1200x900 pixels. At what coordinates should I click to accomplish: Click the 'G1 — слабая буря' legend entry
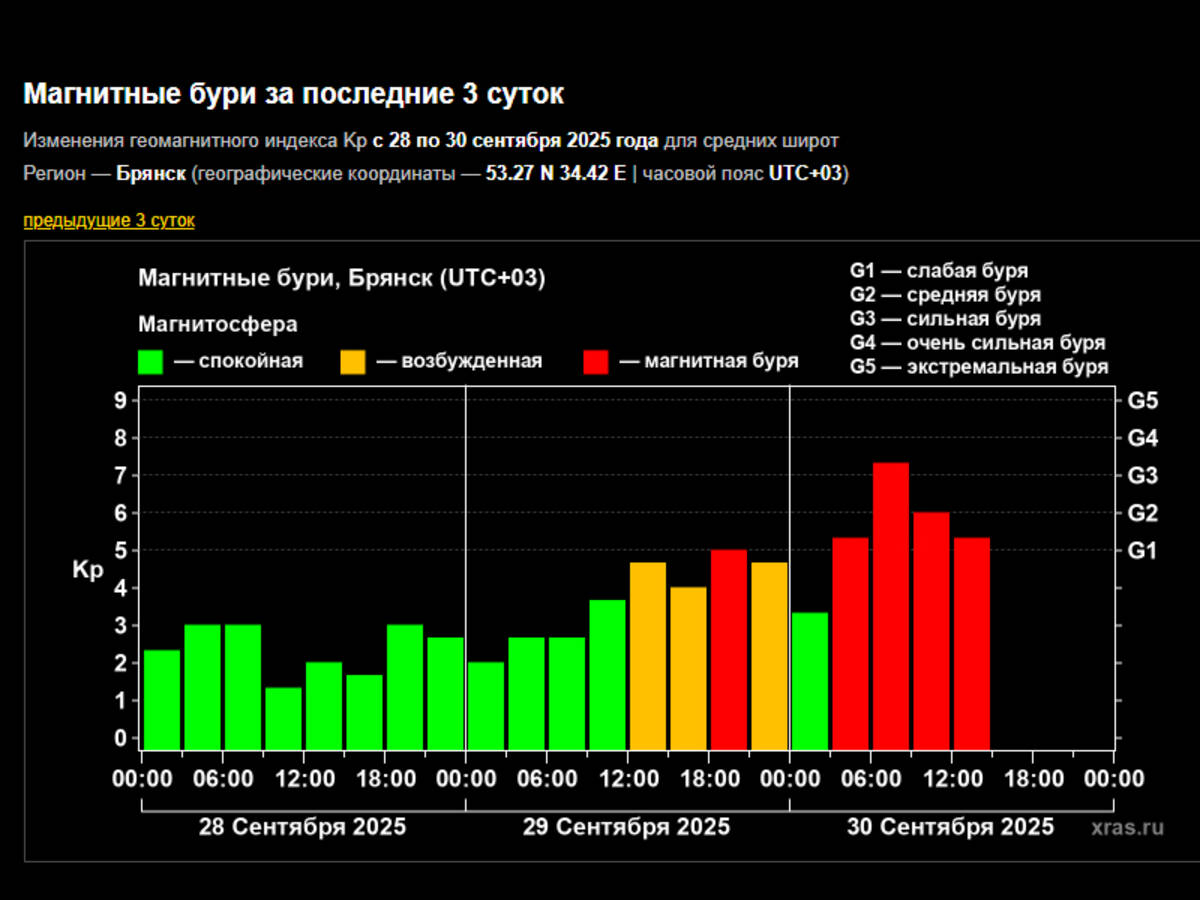pyautogui.click(x=938, y=271)
